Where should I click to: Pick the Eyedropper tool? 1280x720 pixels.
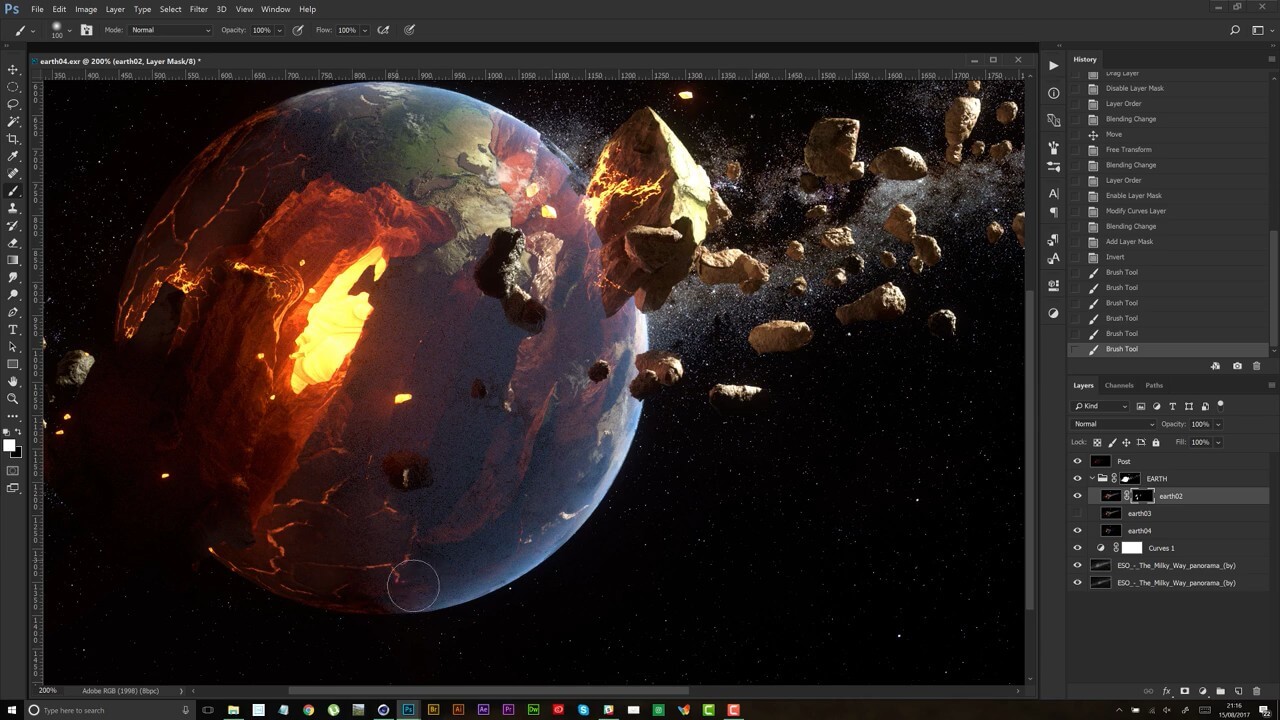[13, 156]
